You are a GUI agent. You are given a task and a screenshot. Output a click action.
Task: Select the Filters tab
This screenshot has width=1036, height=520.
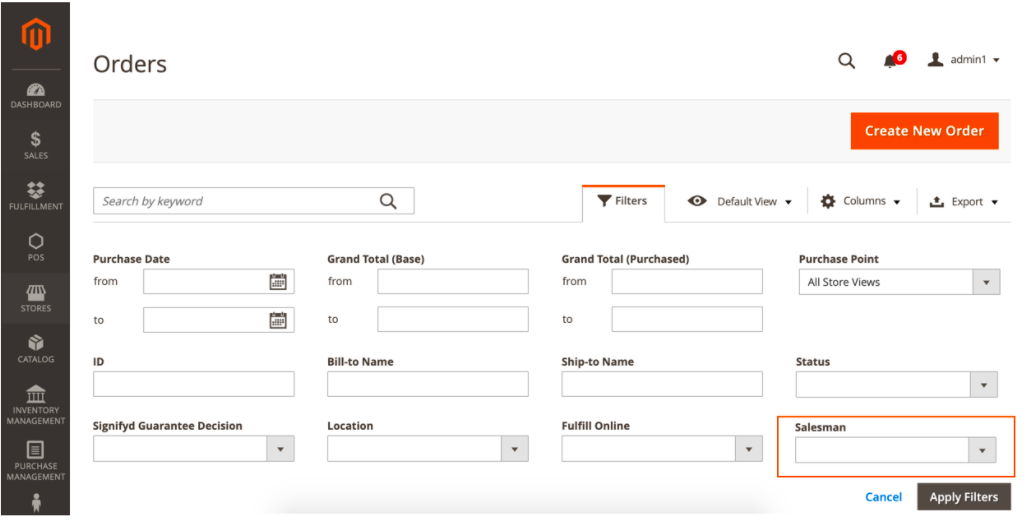coord(622,201)
